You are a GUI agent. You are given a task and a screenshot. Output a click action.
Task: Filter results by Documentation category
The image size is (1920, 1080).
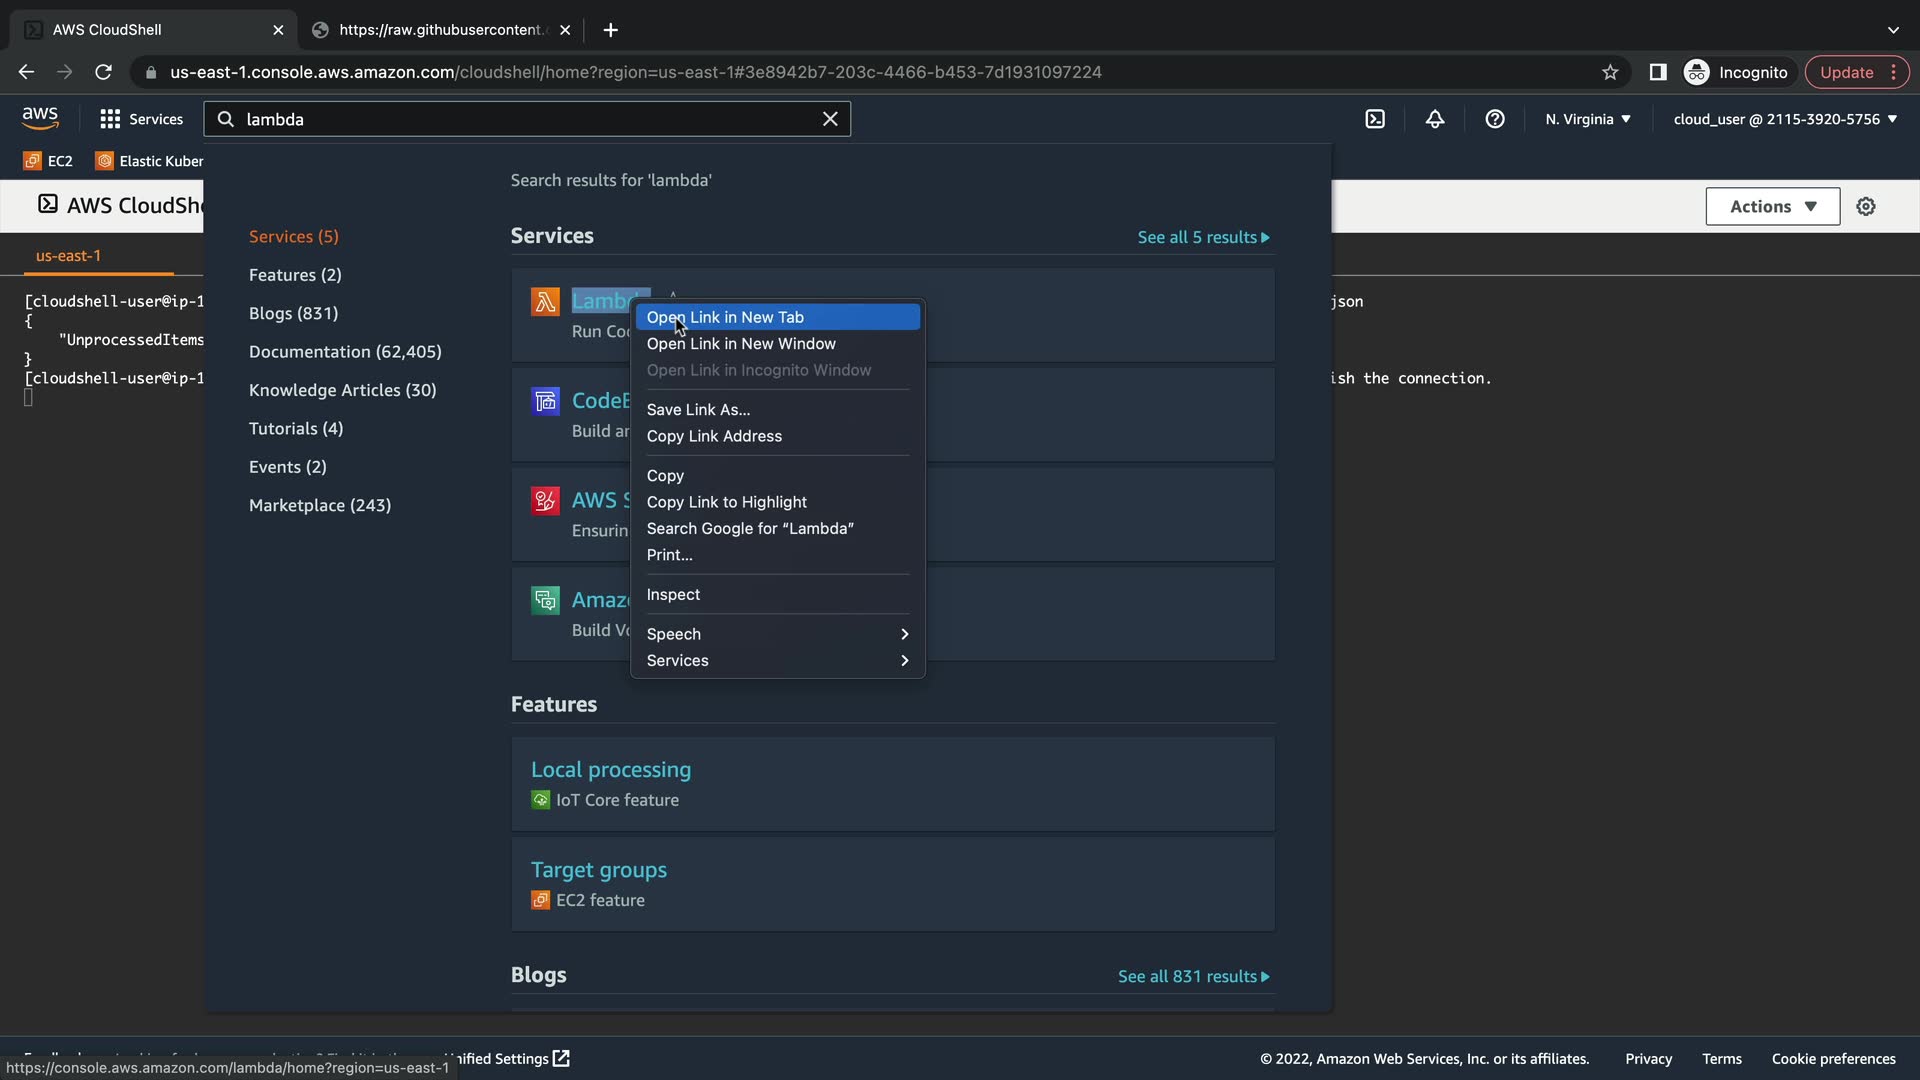pos(344,351)
